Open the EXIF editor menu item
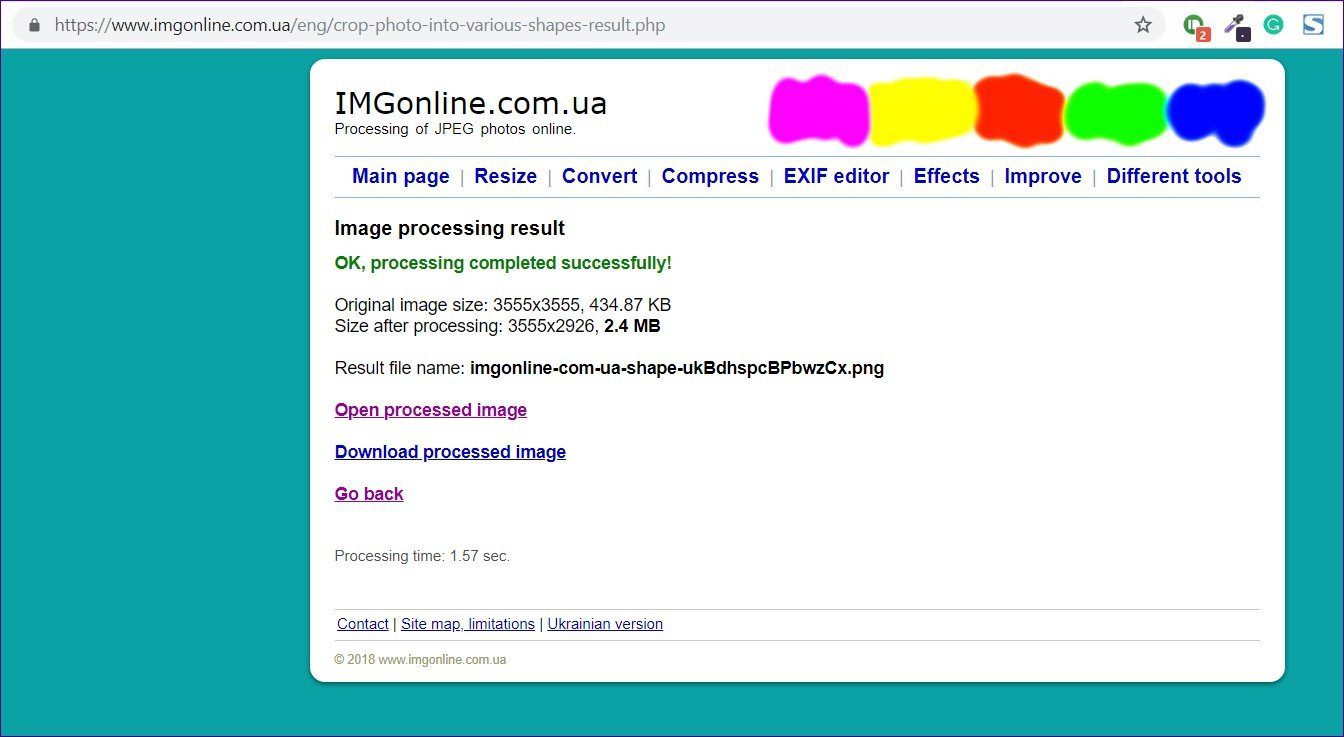The height and width of the screenshot is (737, 1344). pos(836,176)
